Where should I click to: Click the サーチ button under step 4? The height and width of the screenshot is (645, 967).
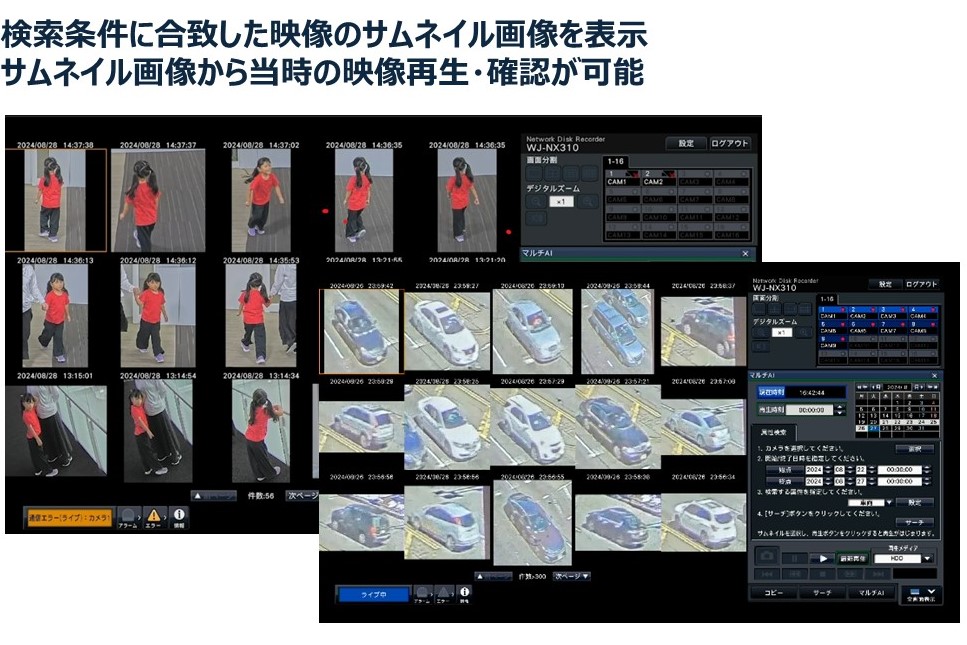(915, 523)
